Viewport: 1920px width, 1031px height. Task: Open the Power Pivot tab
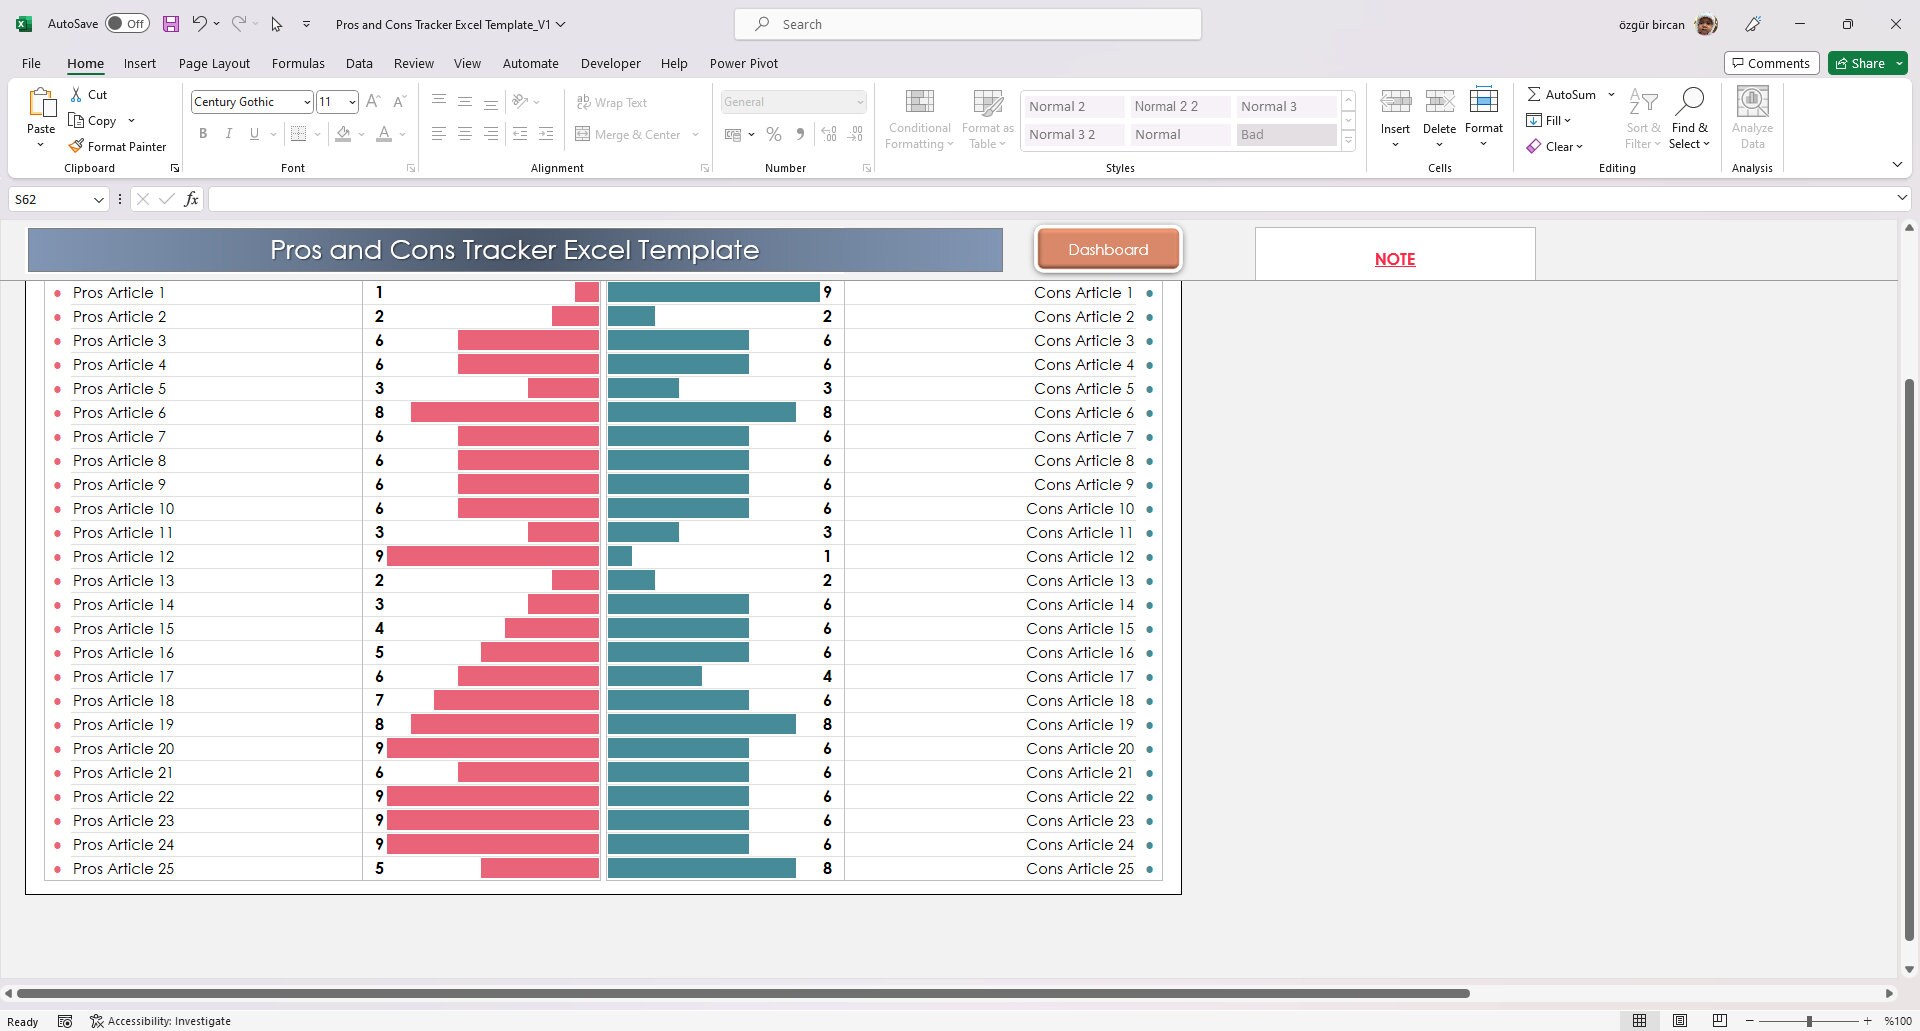coord(743,63)
